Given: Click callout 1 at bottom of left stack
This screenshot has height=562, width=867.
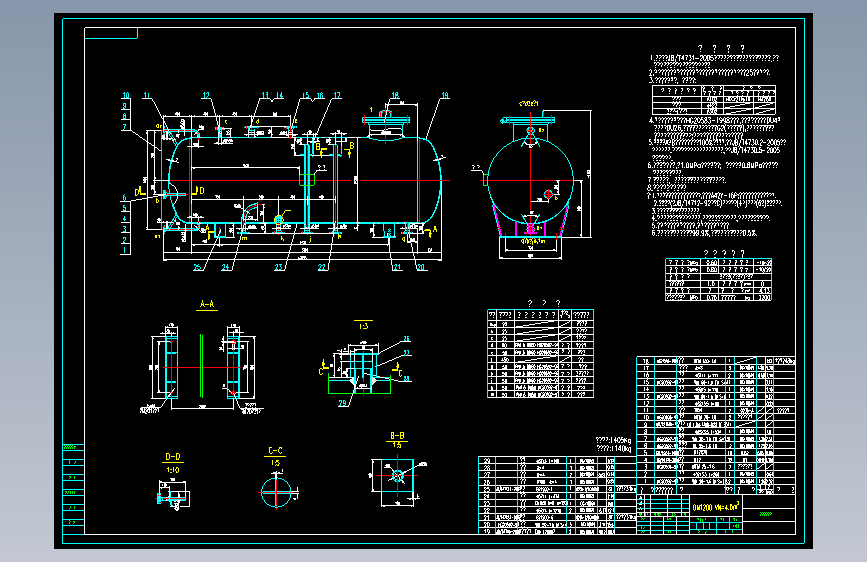Looking at the screenshot, I should [x=124, y=250].
